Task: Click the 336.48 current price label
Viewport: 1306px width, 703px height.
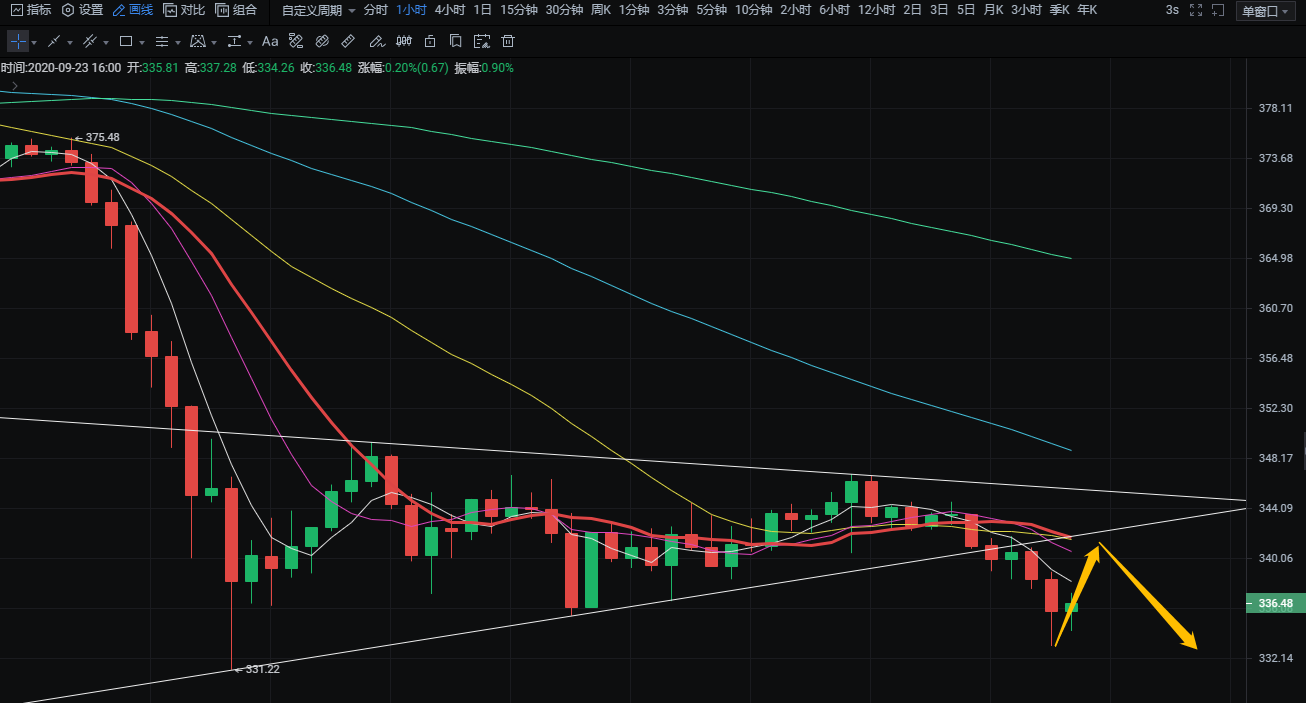Action: (1273, 603)
